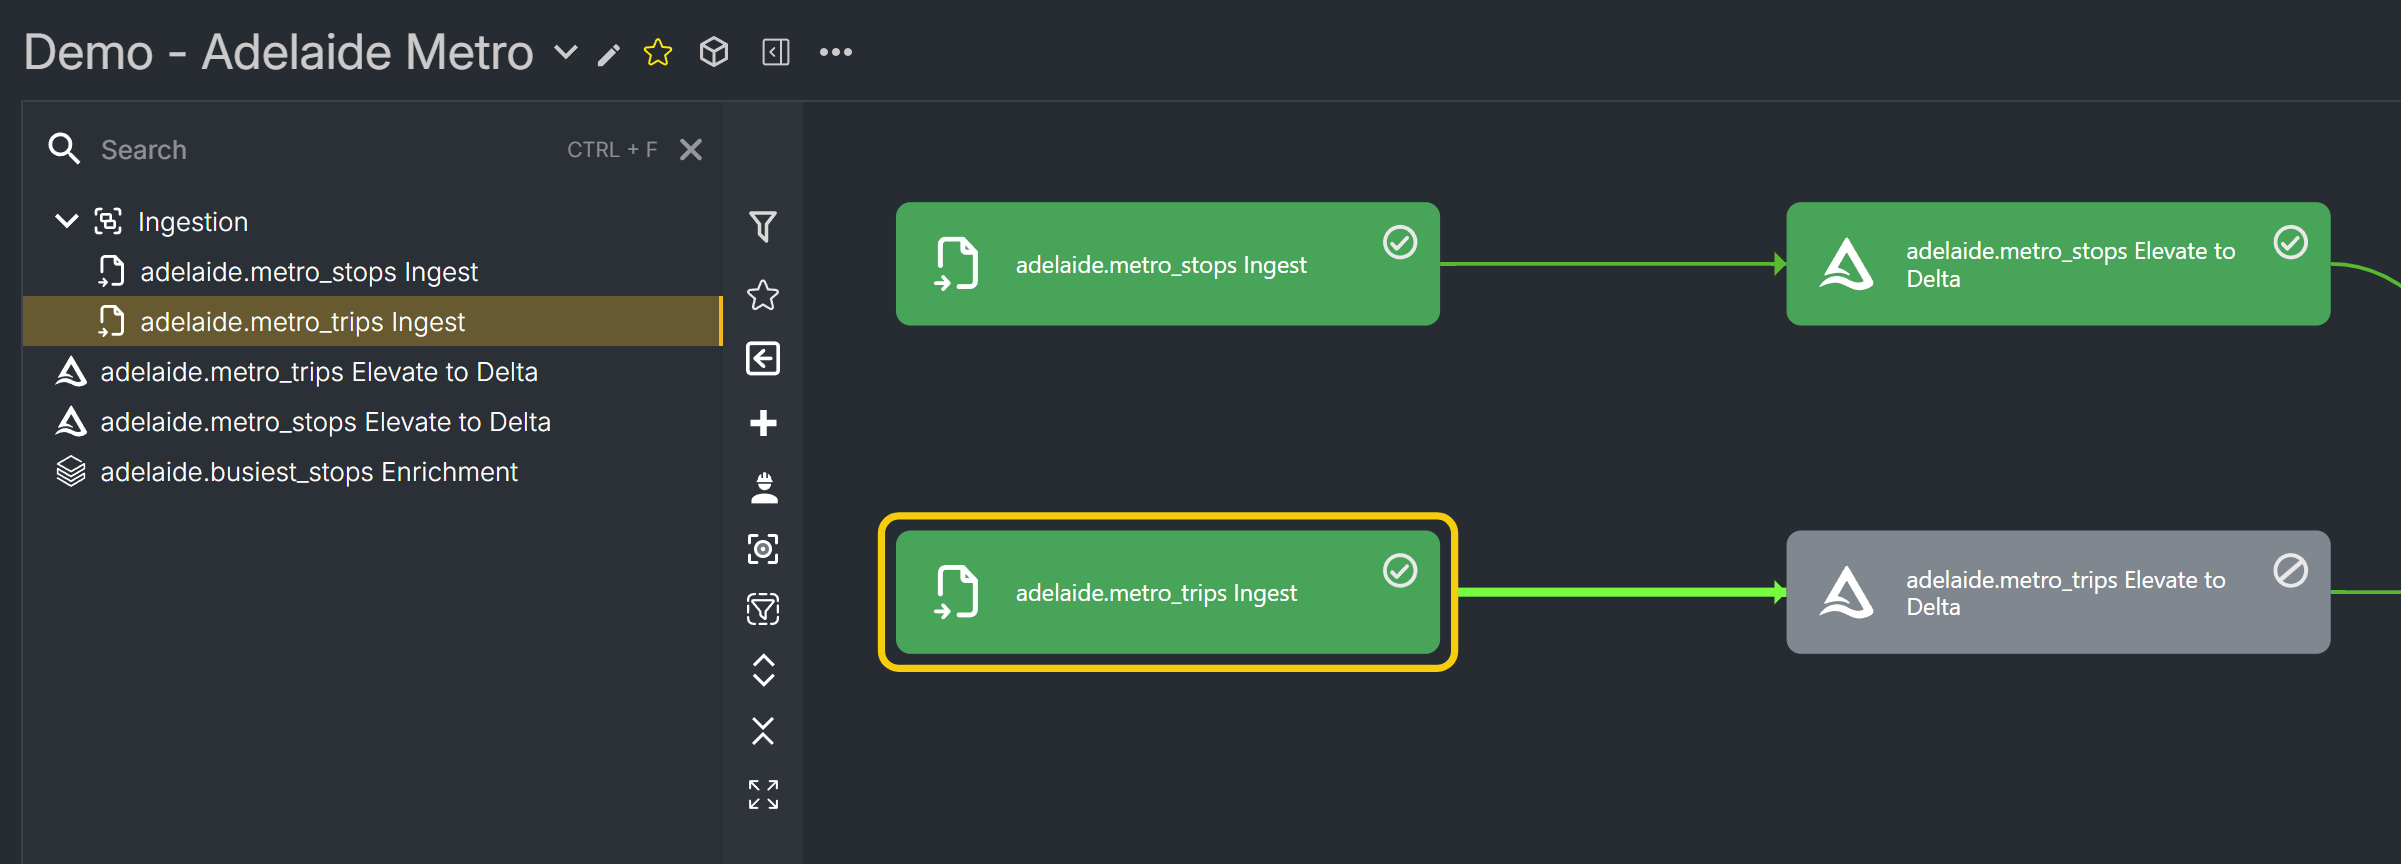2401x864 pixels.
Task: Toggle the yellow favorite star next to title
Action: click(x=658, y=52)
